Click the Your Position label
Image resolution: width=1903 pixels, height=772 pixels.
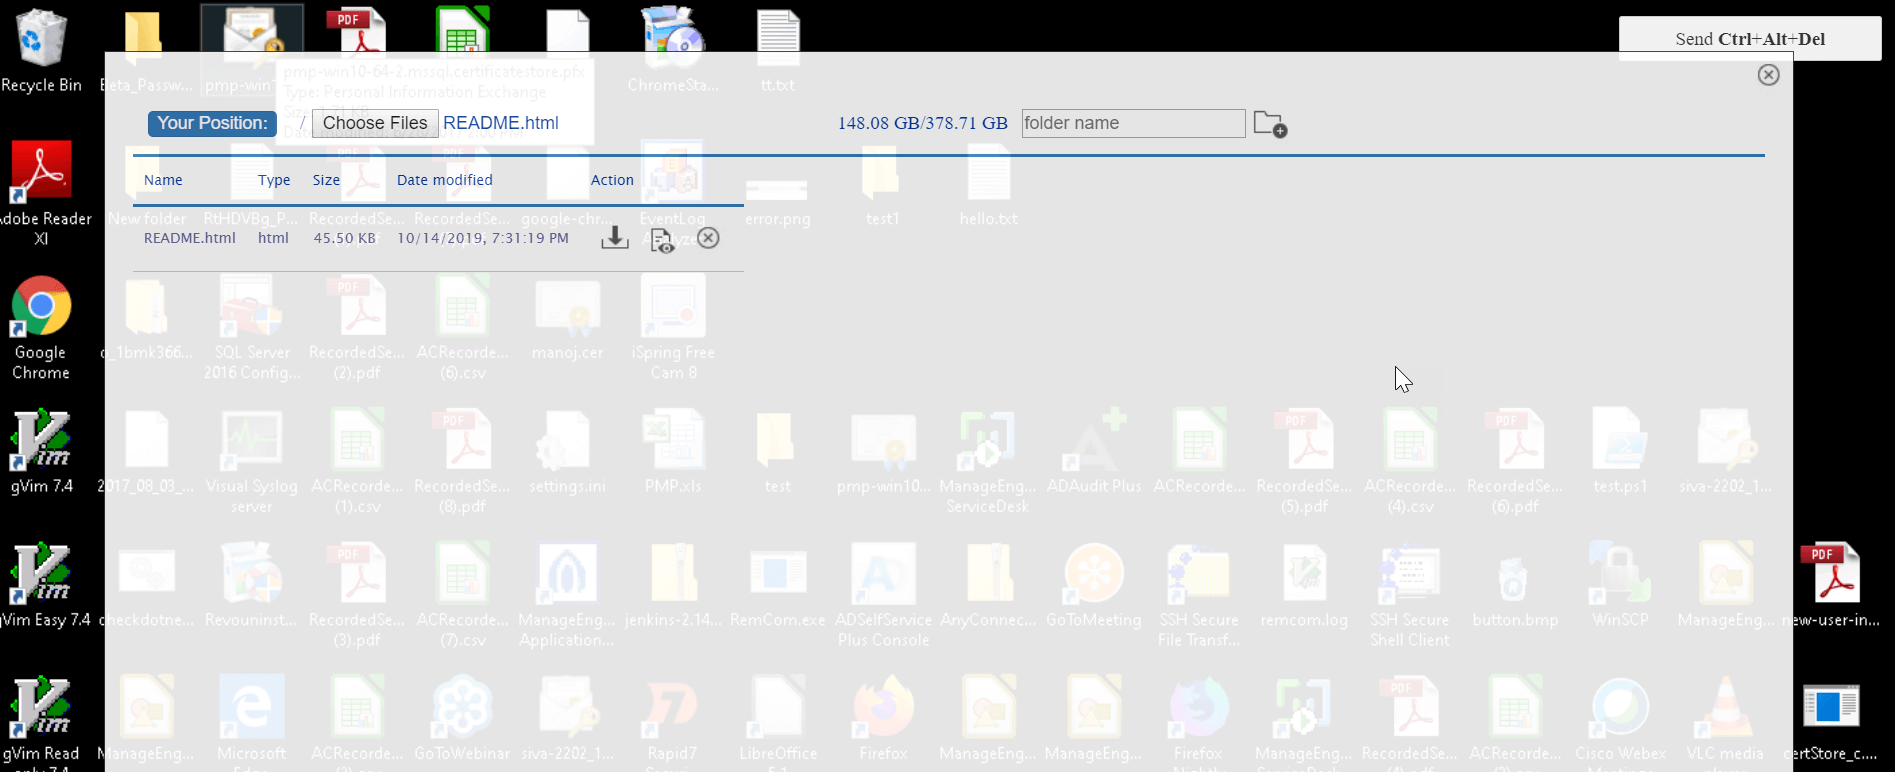click(212, 123)
